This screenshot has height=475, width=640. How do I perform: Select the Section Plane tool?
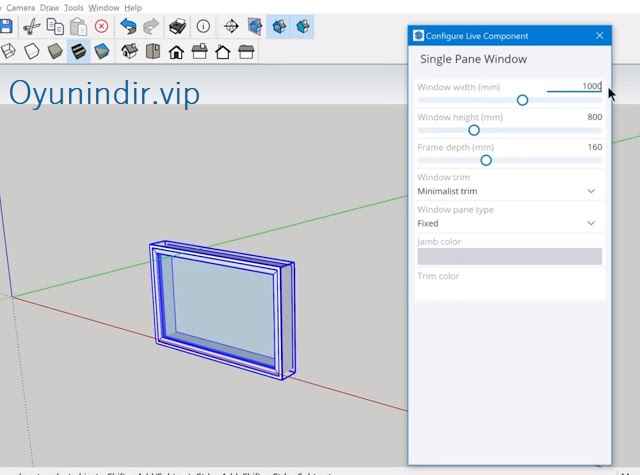231,27
